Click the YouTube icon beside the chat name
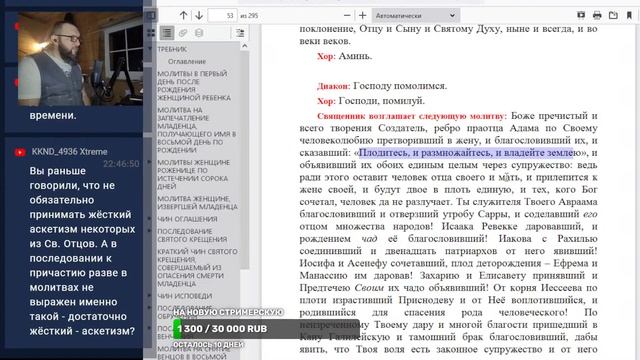This screenshot has width=640, height=360. tap(20, 152)
